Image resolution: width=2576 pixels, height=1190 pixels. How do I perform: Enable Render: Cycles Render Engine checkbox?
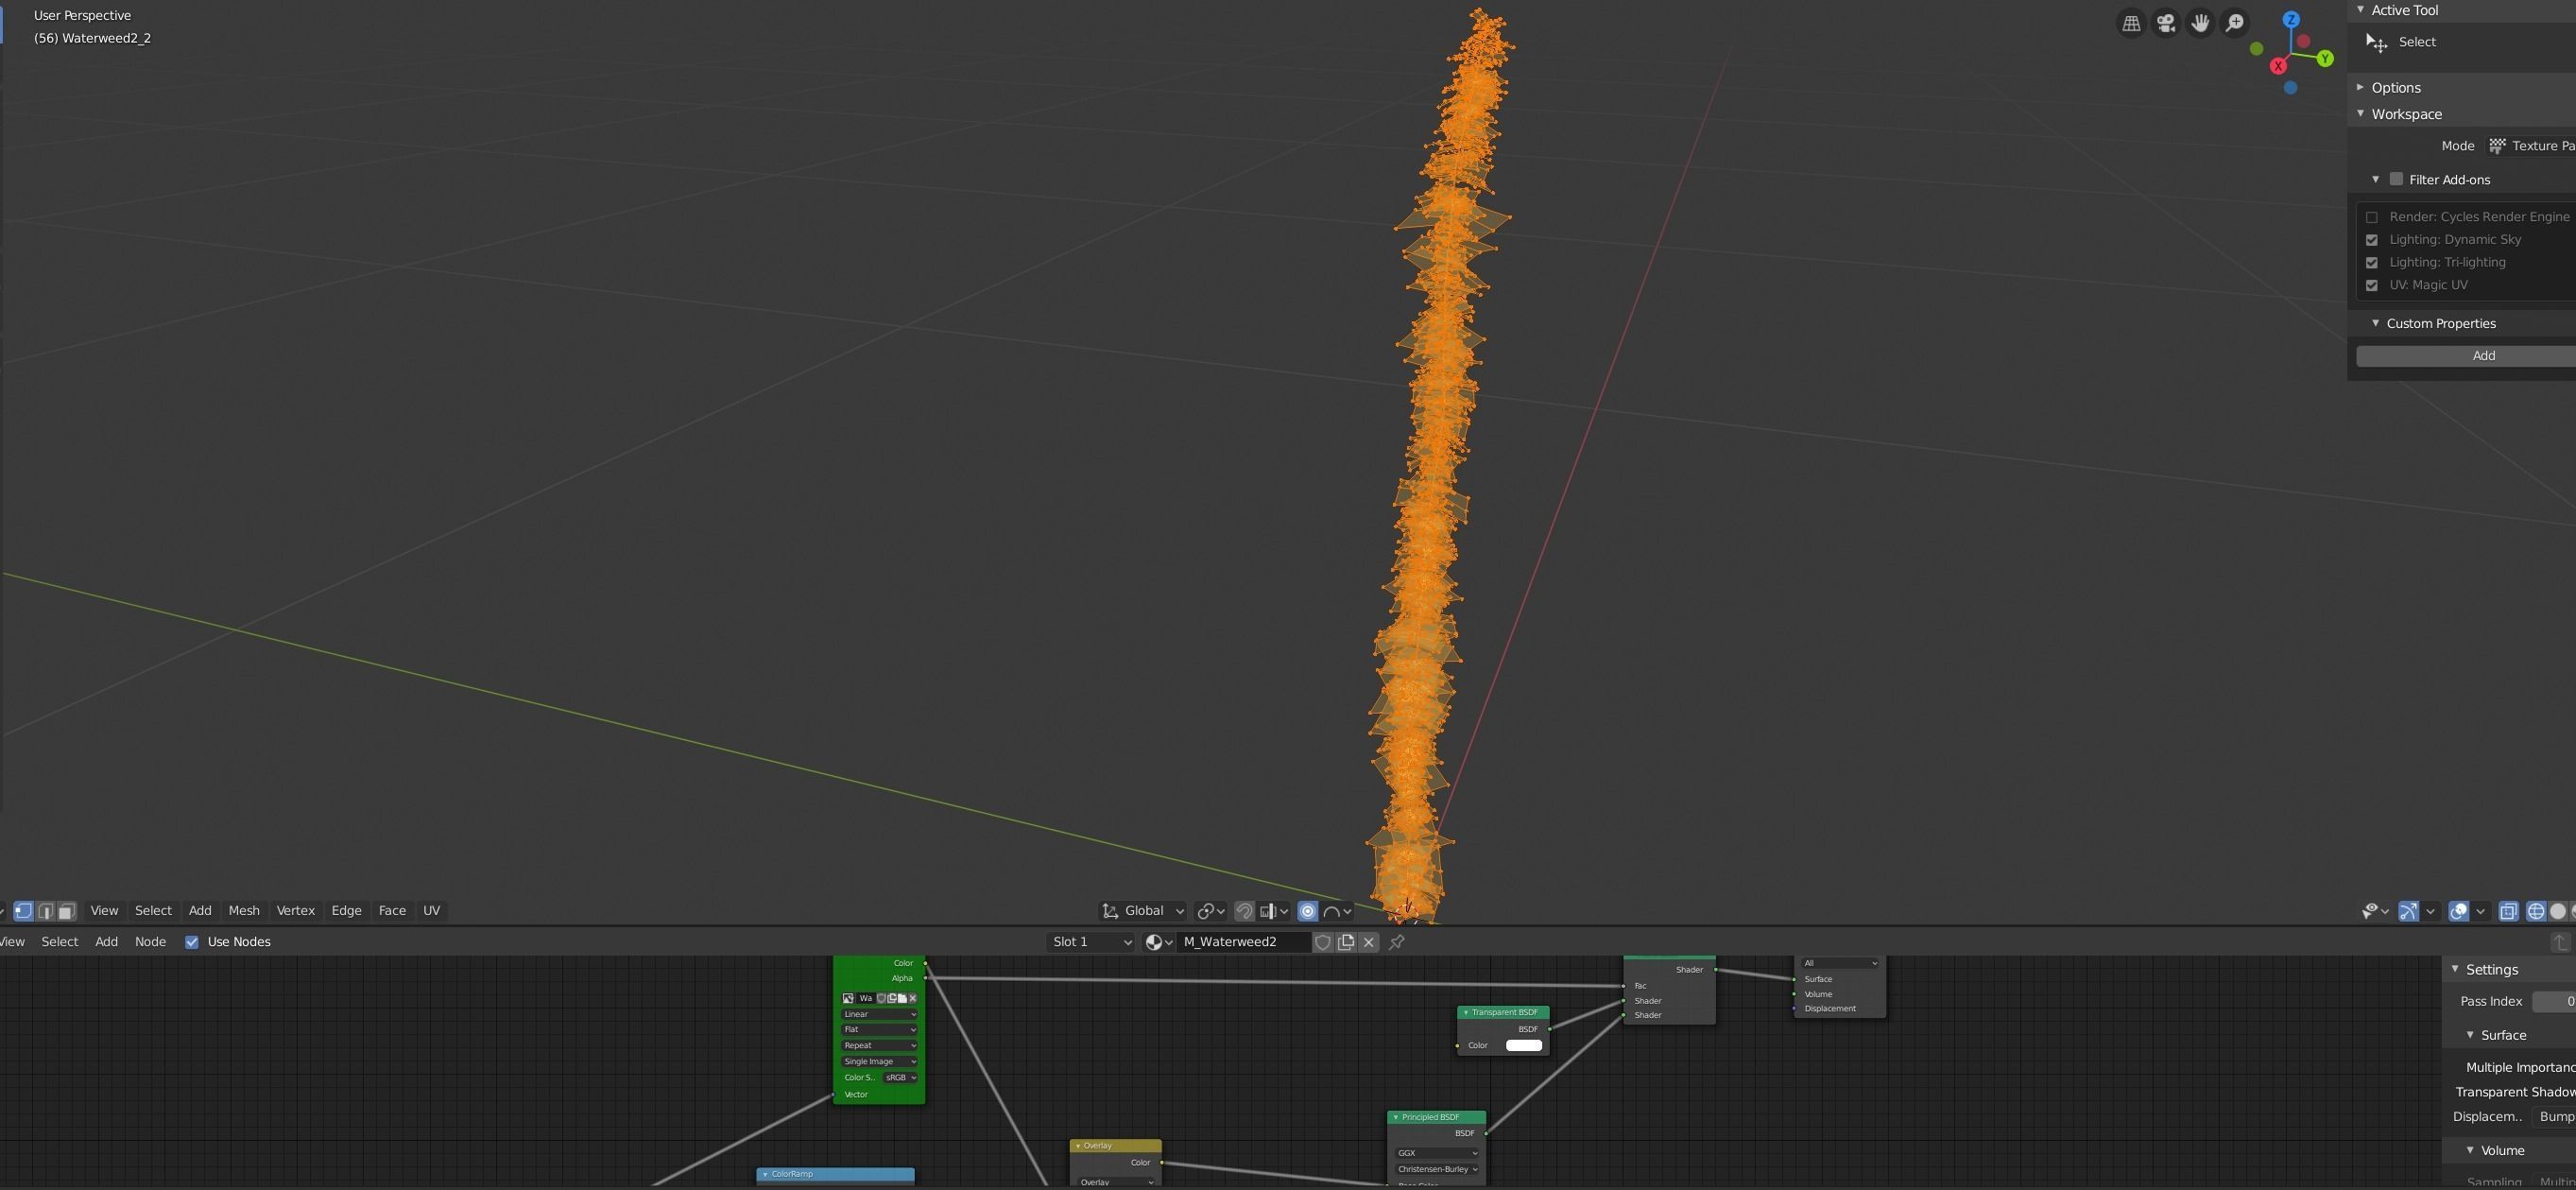pyautogui.click(x=2371, y=217)
